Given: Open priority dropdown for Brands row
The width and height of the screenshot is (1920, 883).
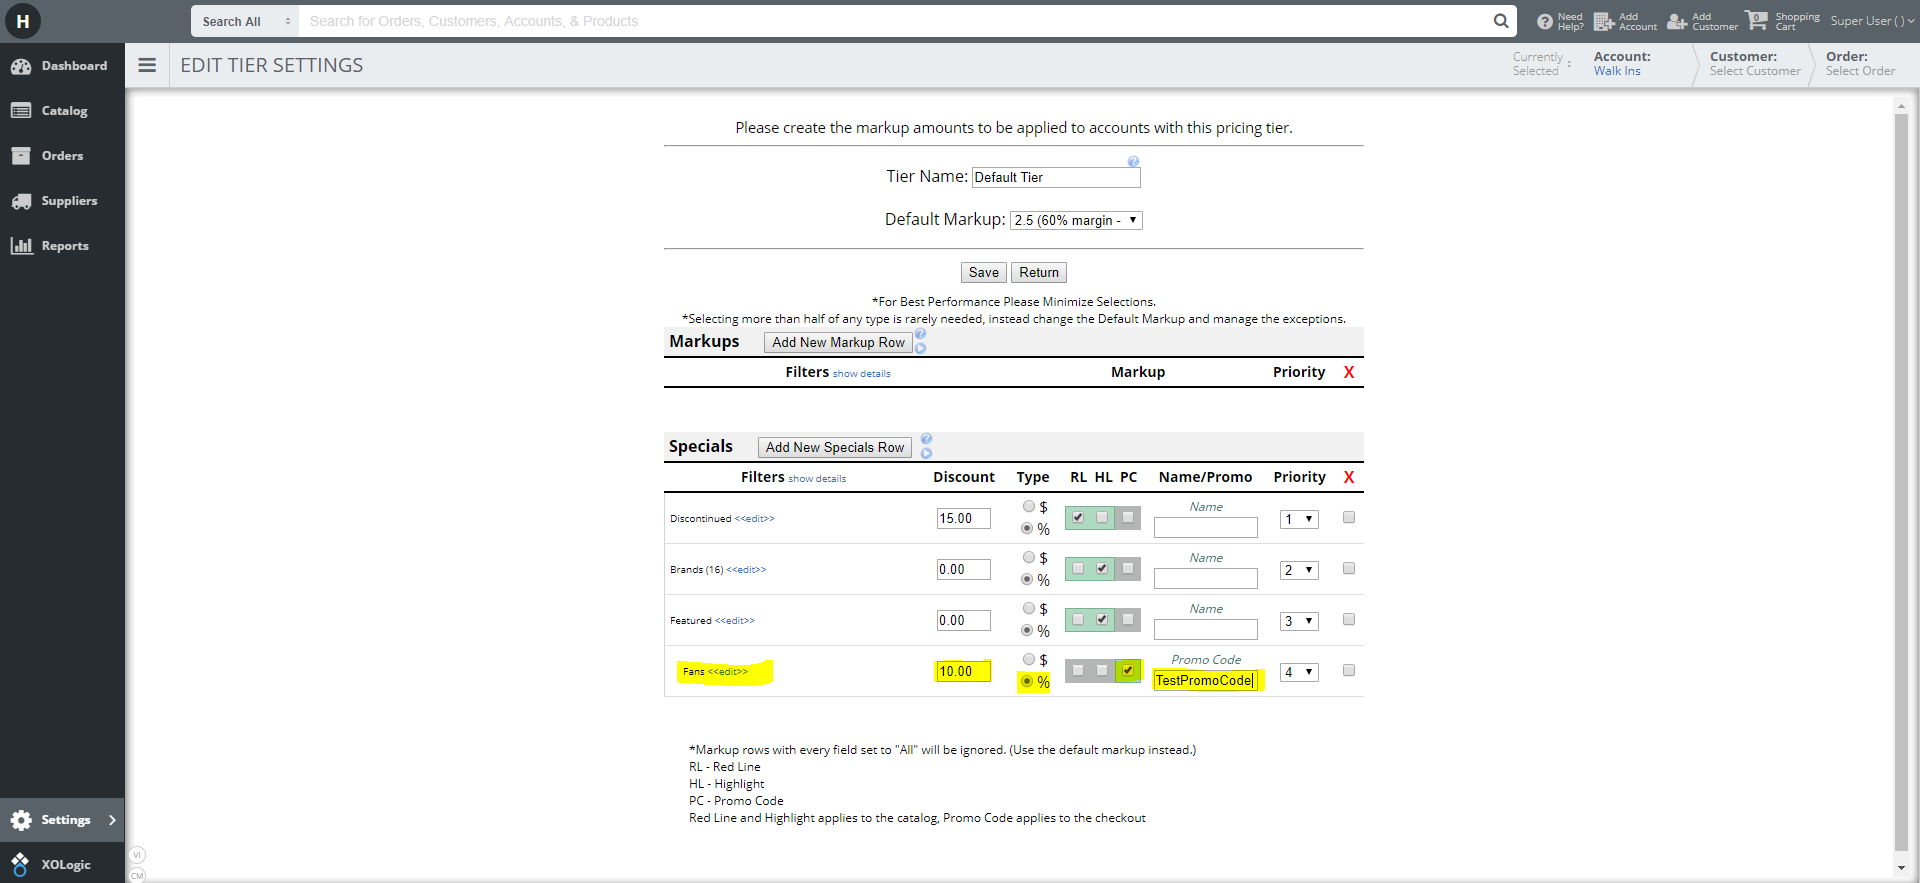Looking at the screenshot, I should [1299, 570].
